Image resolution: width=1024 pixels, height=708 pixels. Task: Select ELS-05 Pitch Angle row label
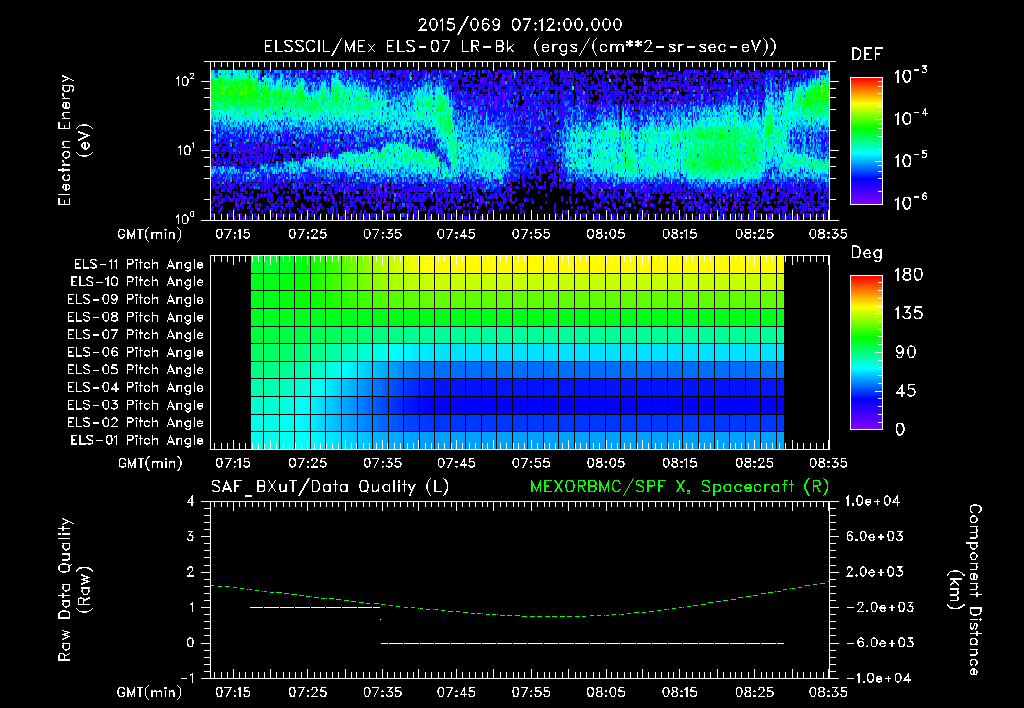[x=136, y=370]
